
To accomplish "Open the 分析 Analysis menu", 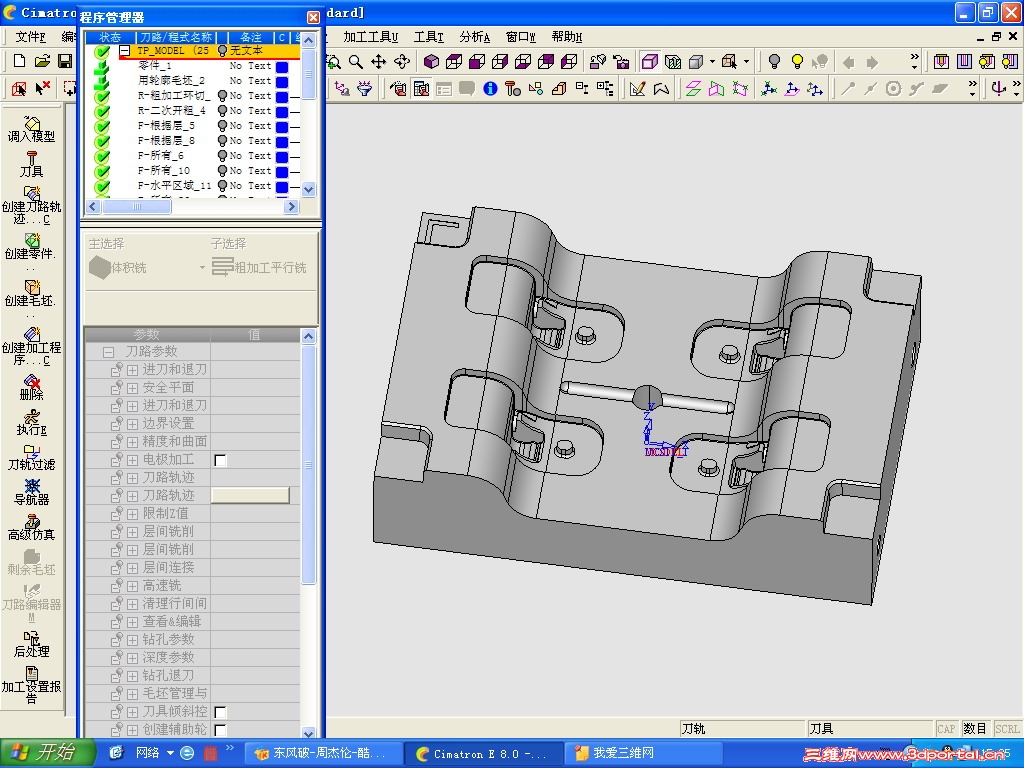I will click(474, 37).
